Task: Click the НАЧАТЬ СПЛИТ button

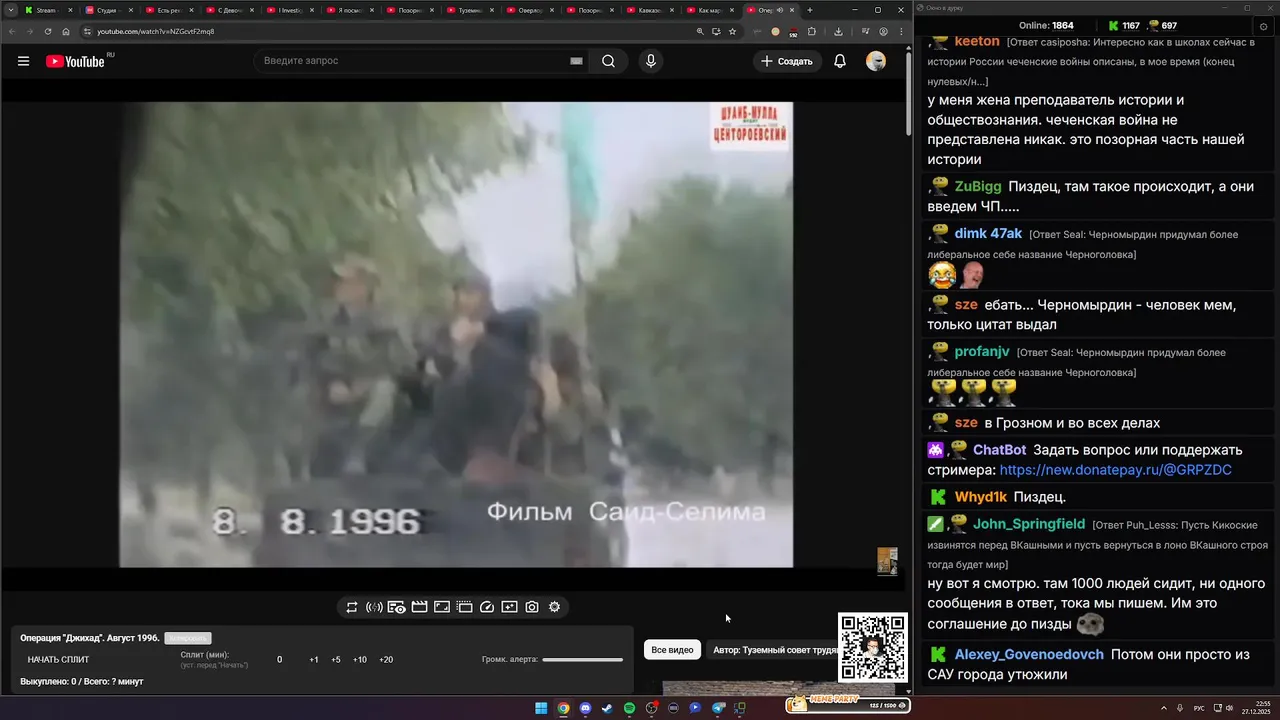Action: click(58, 660)
